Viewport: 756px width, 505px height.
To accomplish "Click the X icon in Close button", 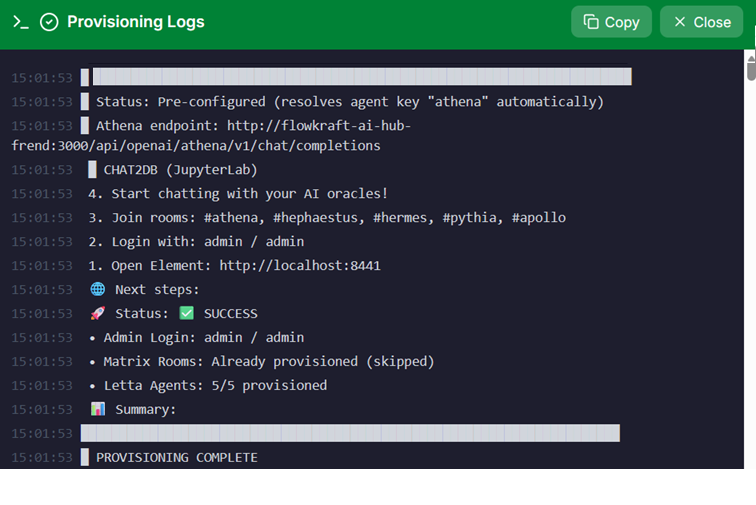I will [680, 22].
